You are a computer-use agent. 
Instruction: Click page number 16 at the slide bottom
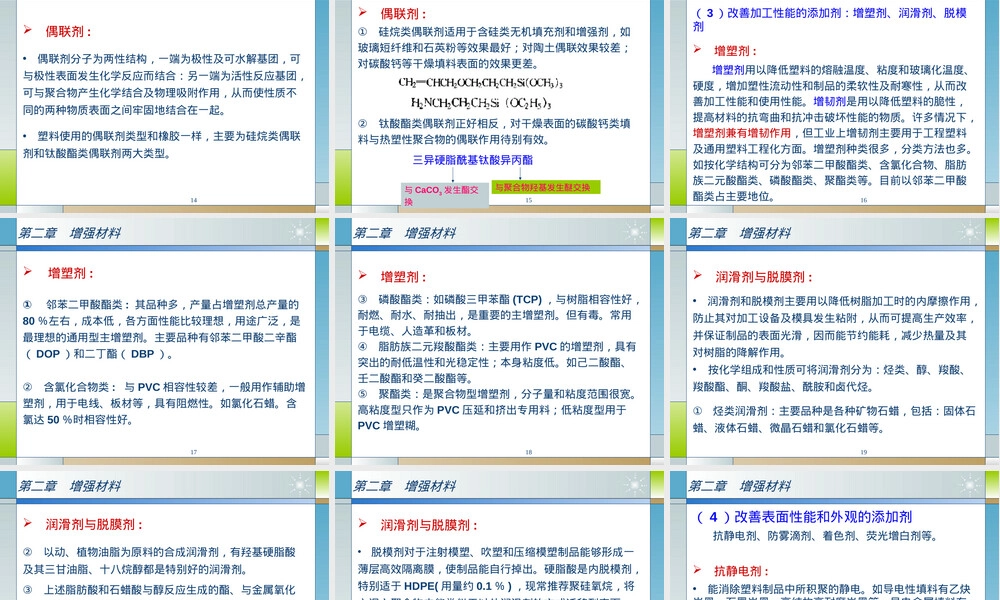[864, 200]
